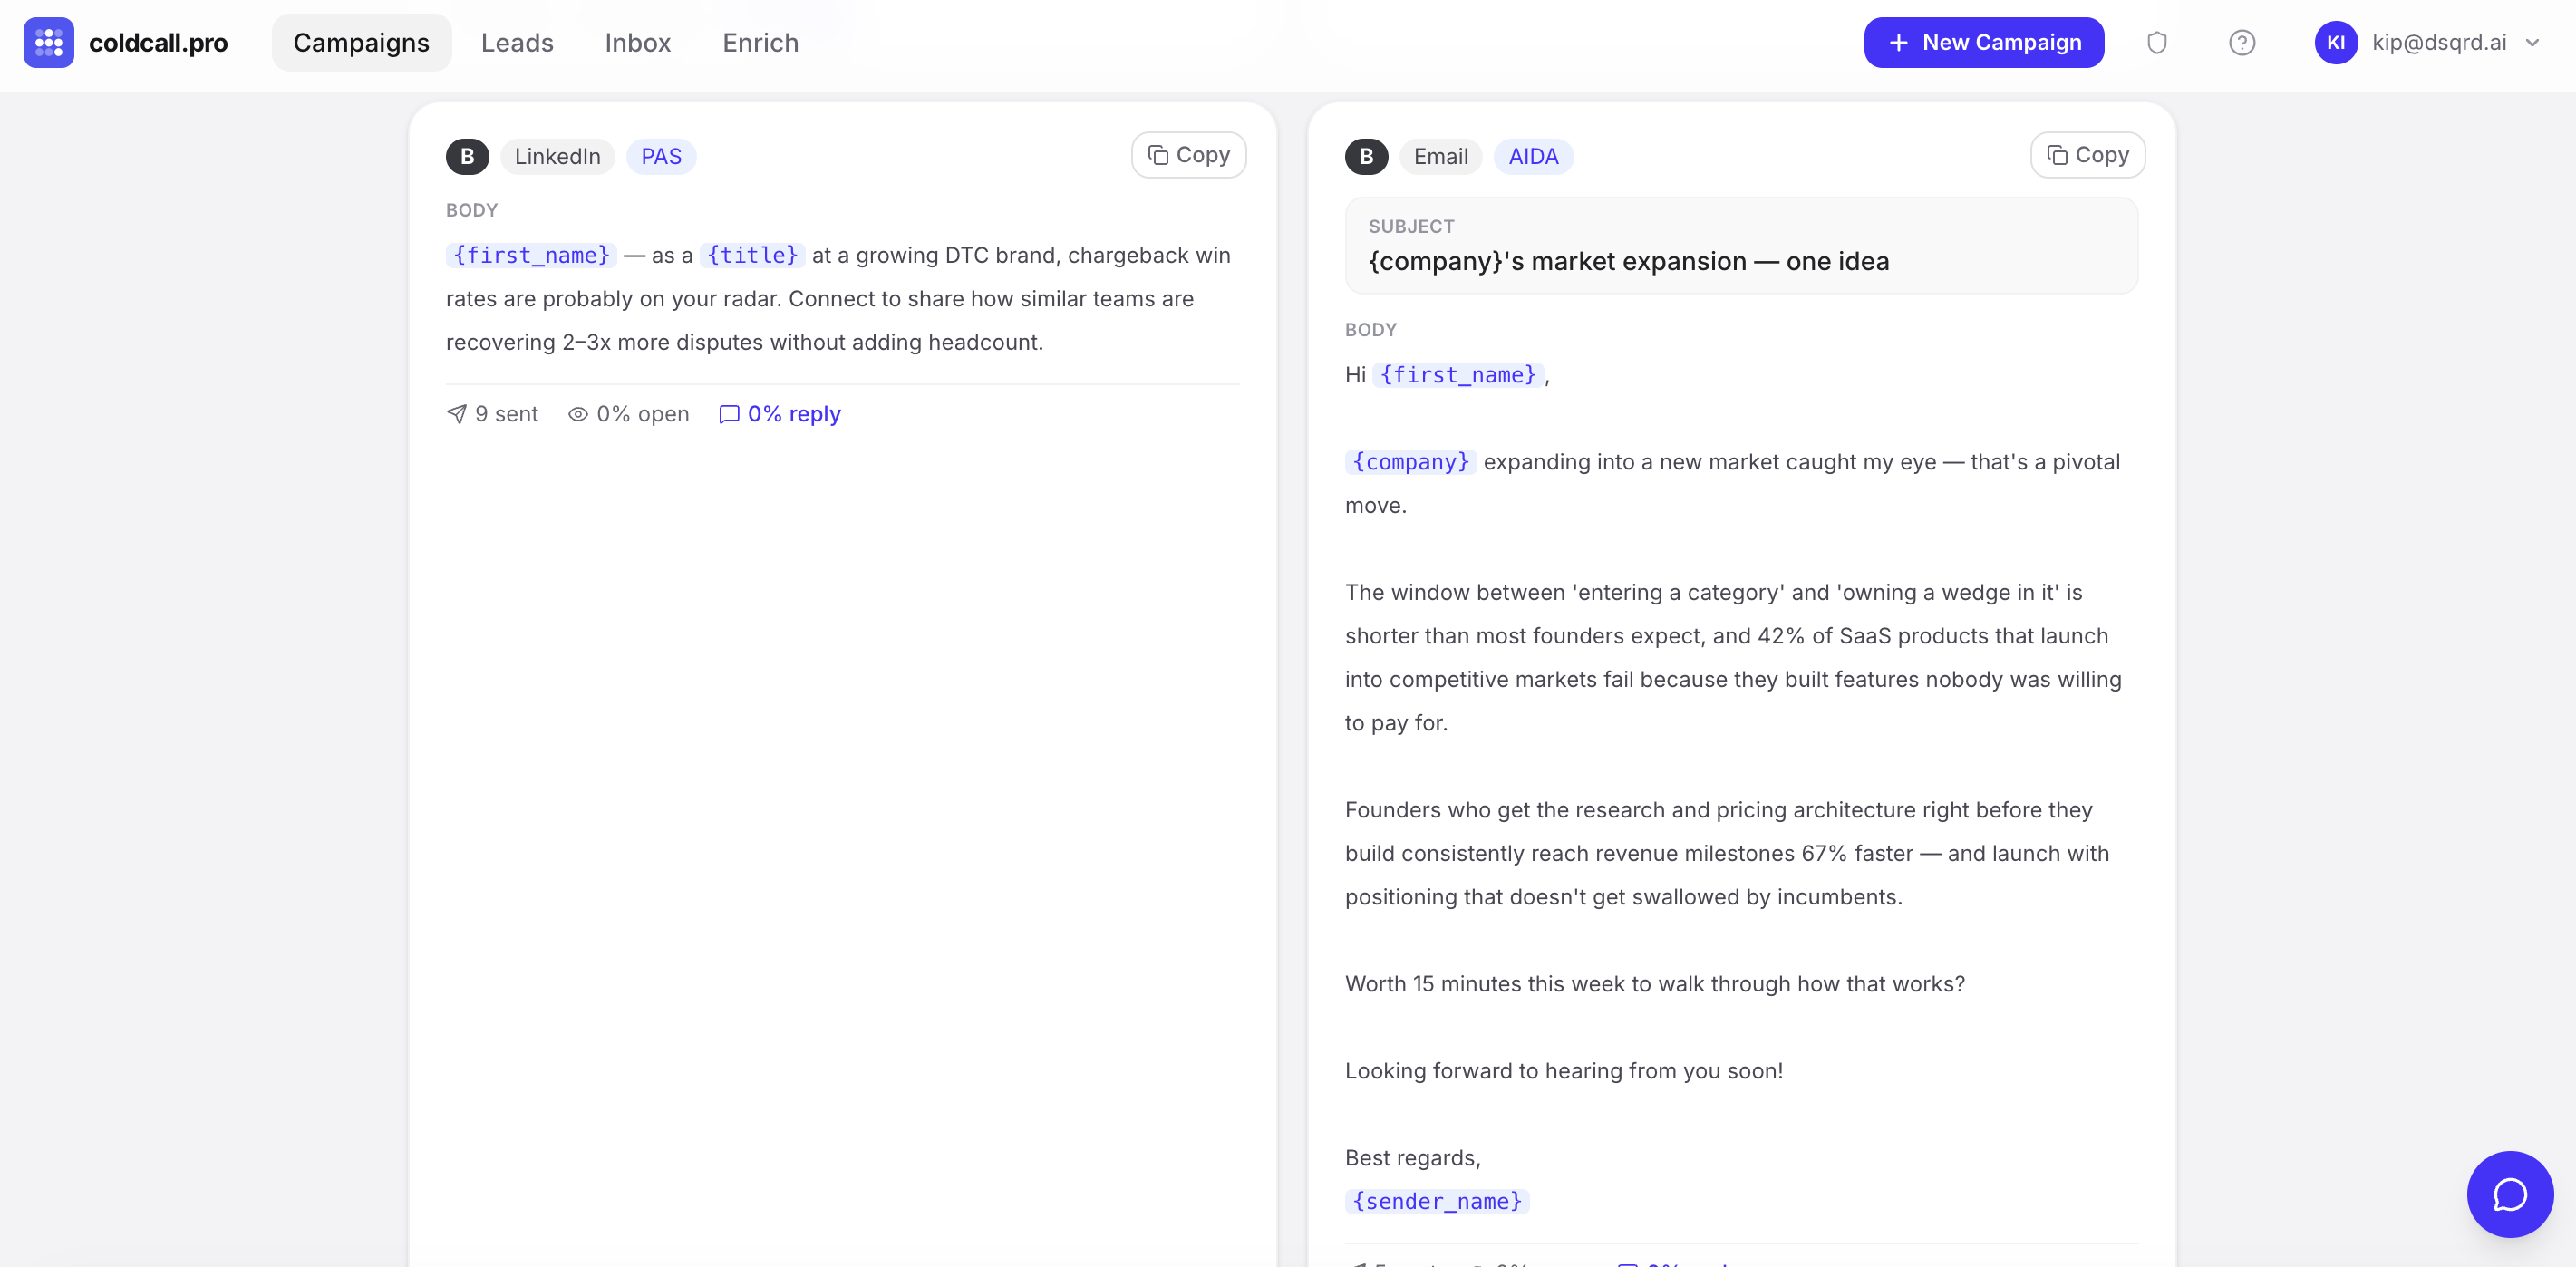Click the KI user avatar
2576x1267 pixels.
tap(2335, 42)
